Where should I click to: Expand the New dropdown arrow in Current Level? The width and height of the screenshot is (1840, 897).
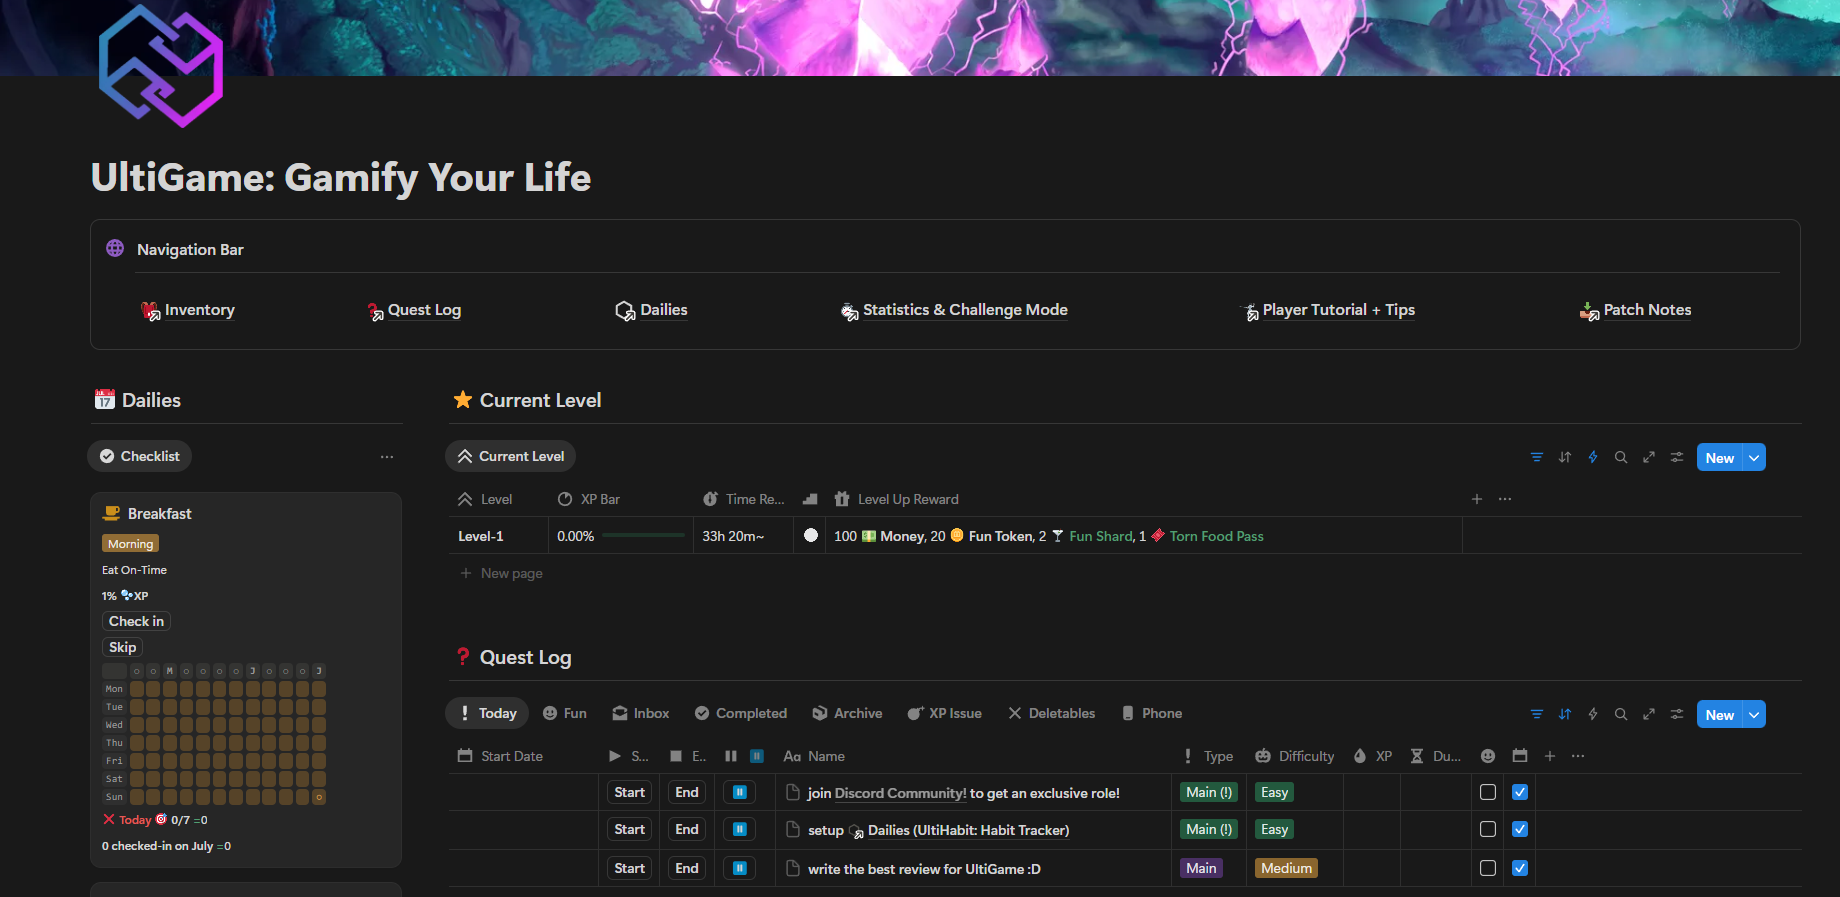click(x=1754, y=457)
